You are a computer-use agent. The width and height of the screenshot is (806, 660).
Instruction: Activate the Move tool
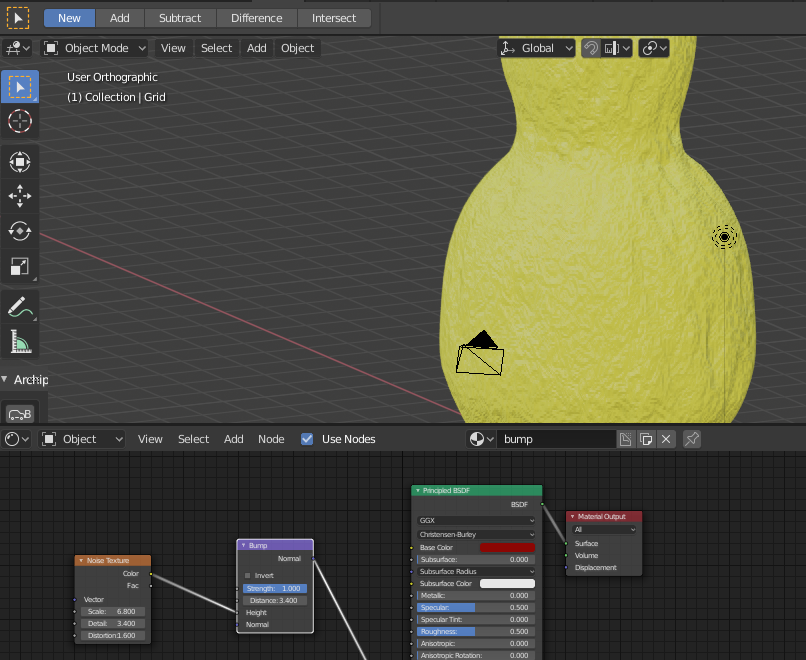click(x=20, y=196)
